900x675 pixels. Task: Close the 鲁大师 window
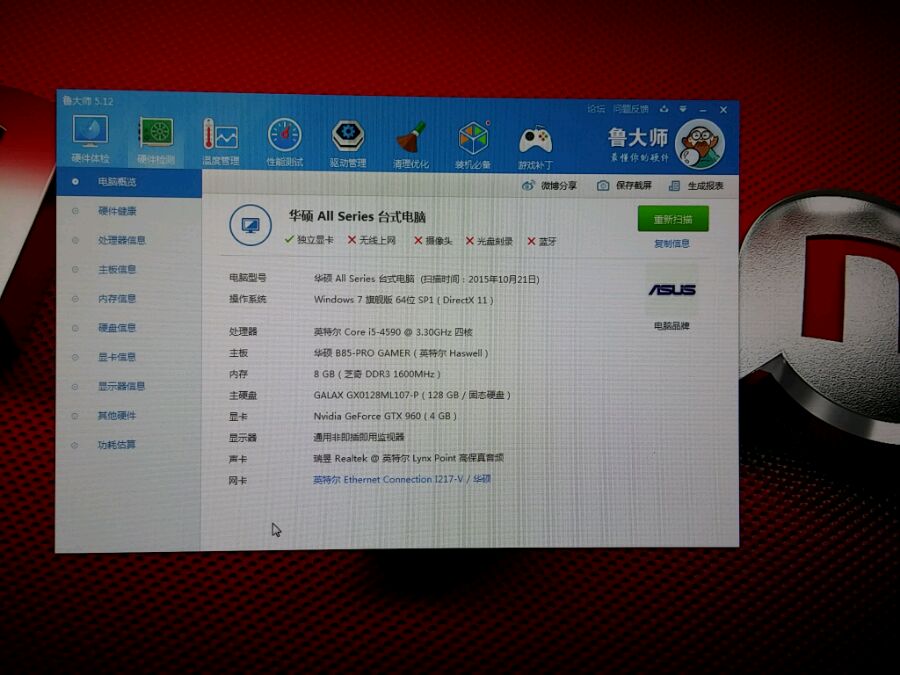(723, 110)
